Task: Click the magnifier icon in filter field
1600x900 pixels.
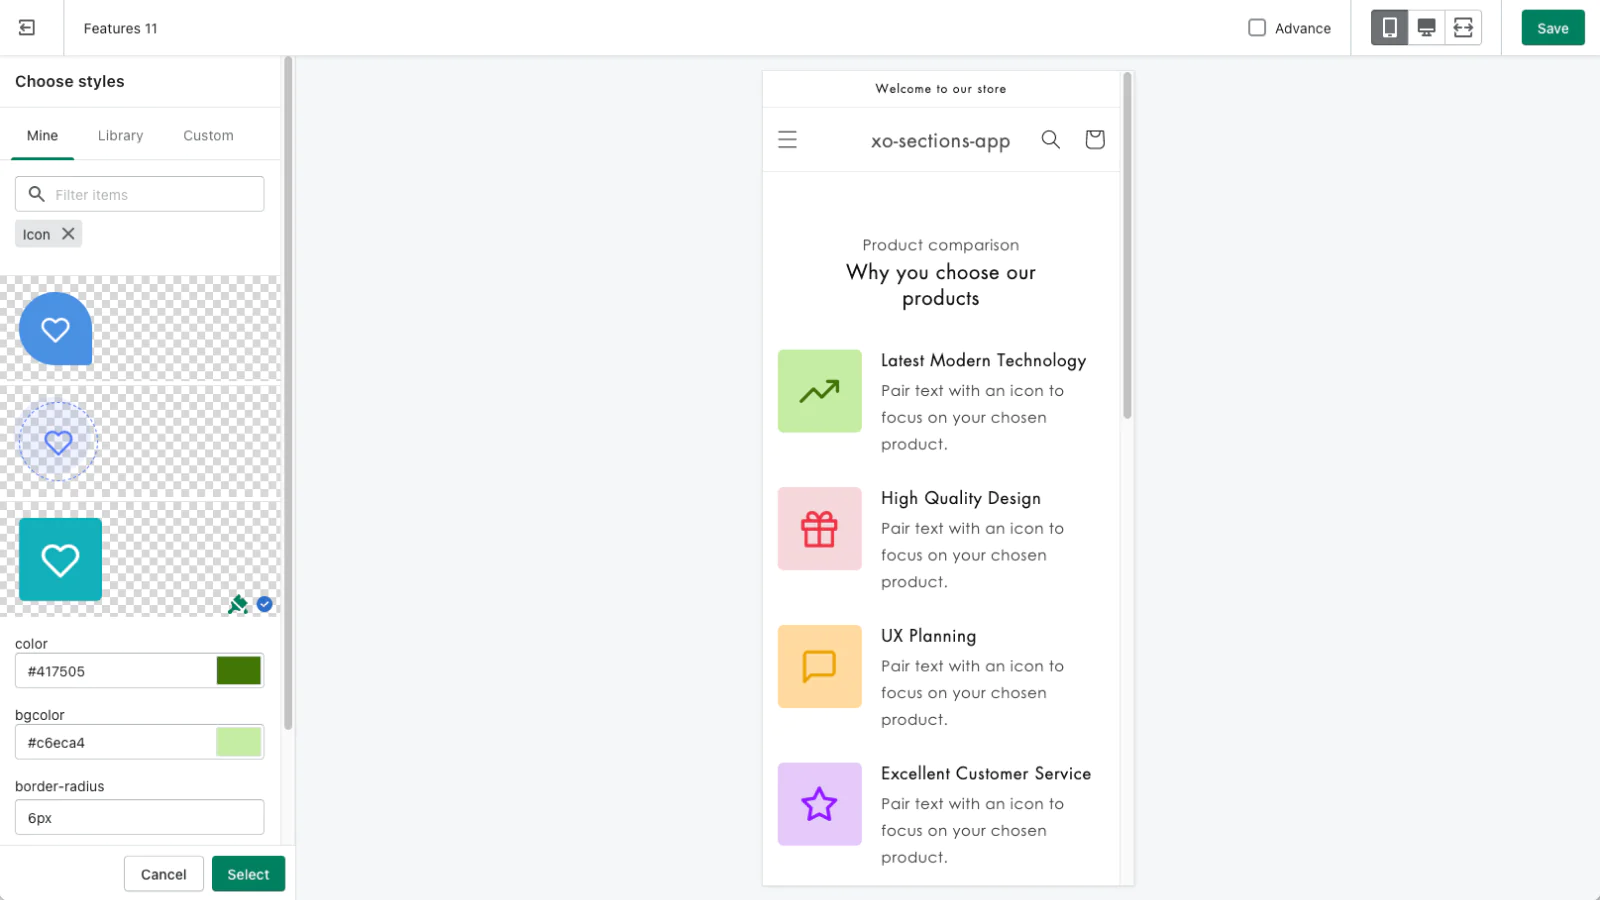Action: click(37, 194)
